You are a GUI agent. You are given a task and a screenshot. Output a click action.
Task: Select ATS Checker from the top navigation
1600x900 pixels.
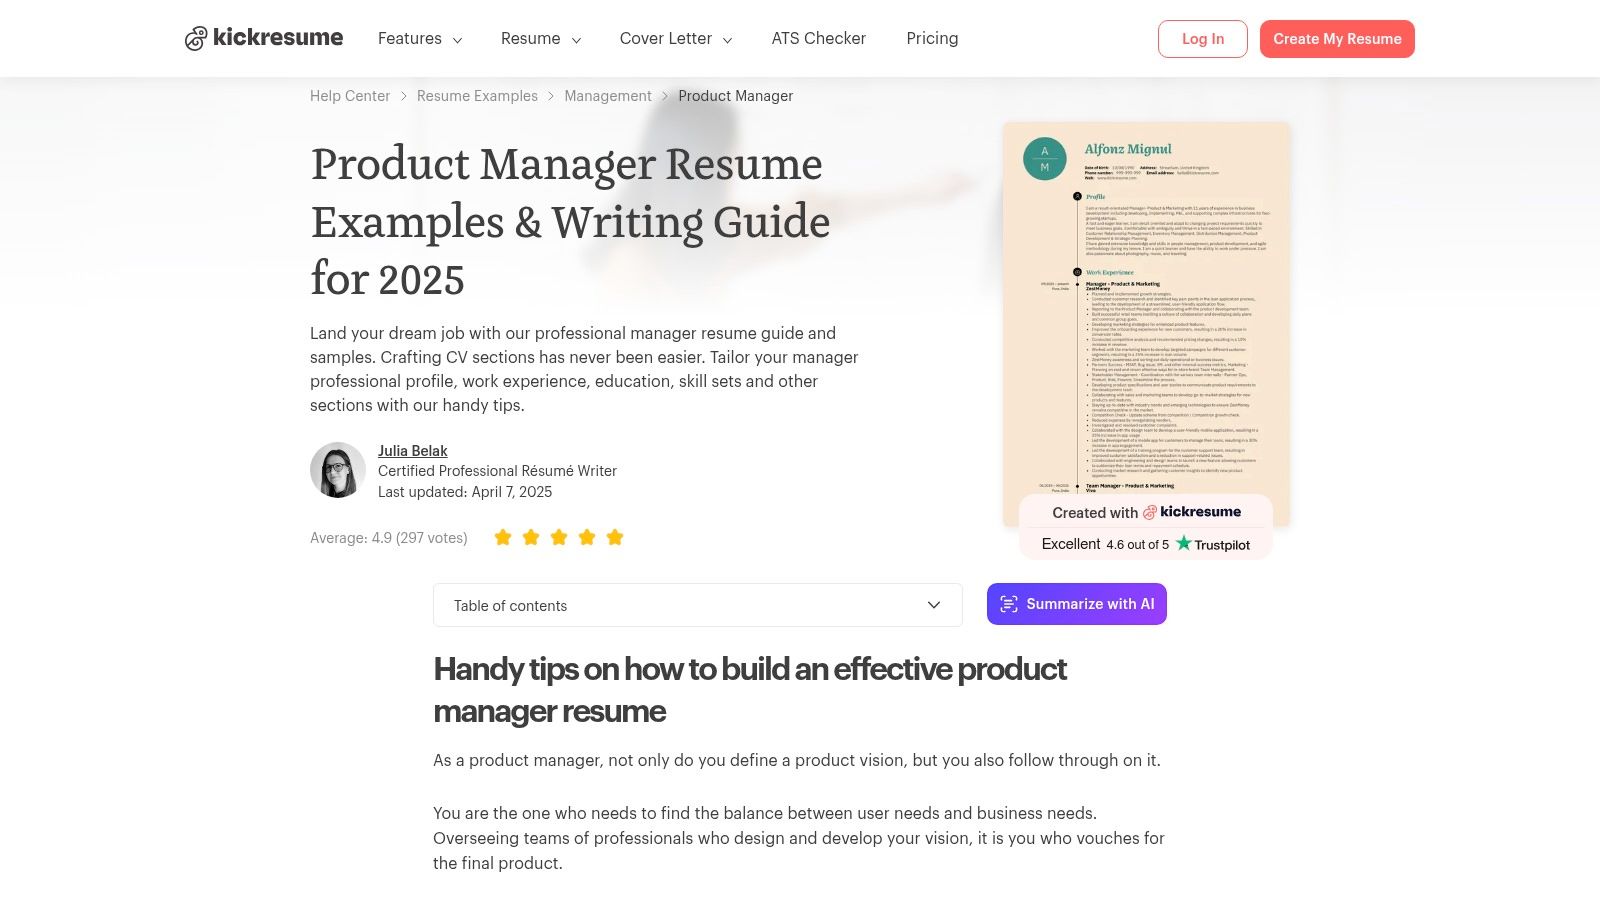[x=818, y=38]
